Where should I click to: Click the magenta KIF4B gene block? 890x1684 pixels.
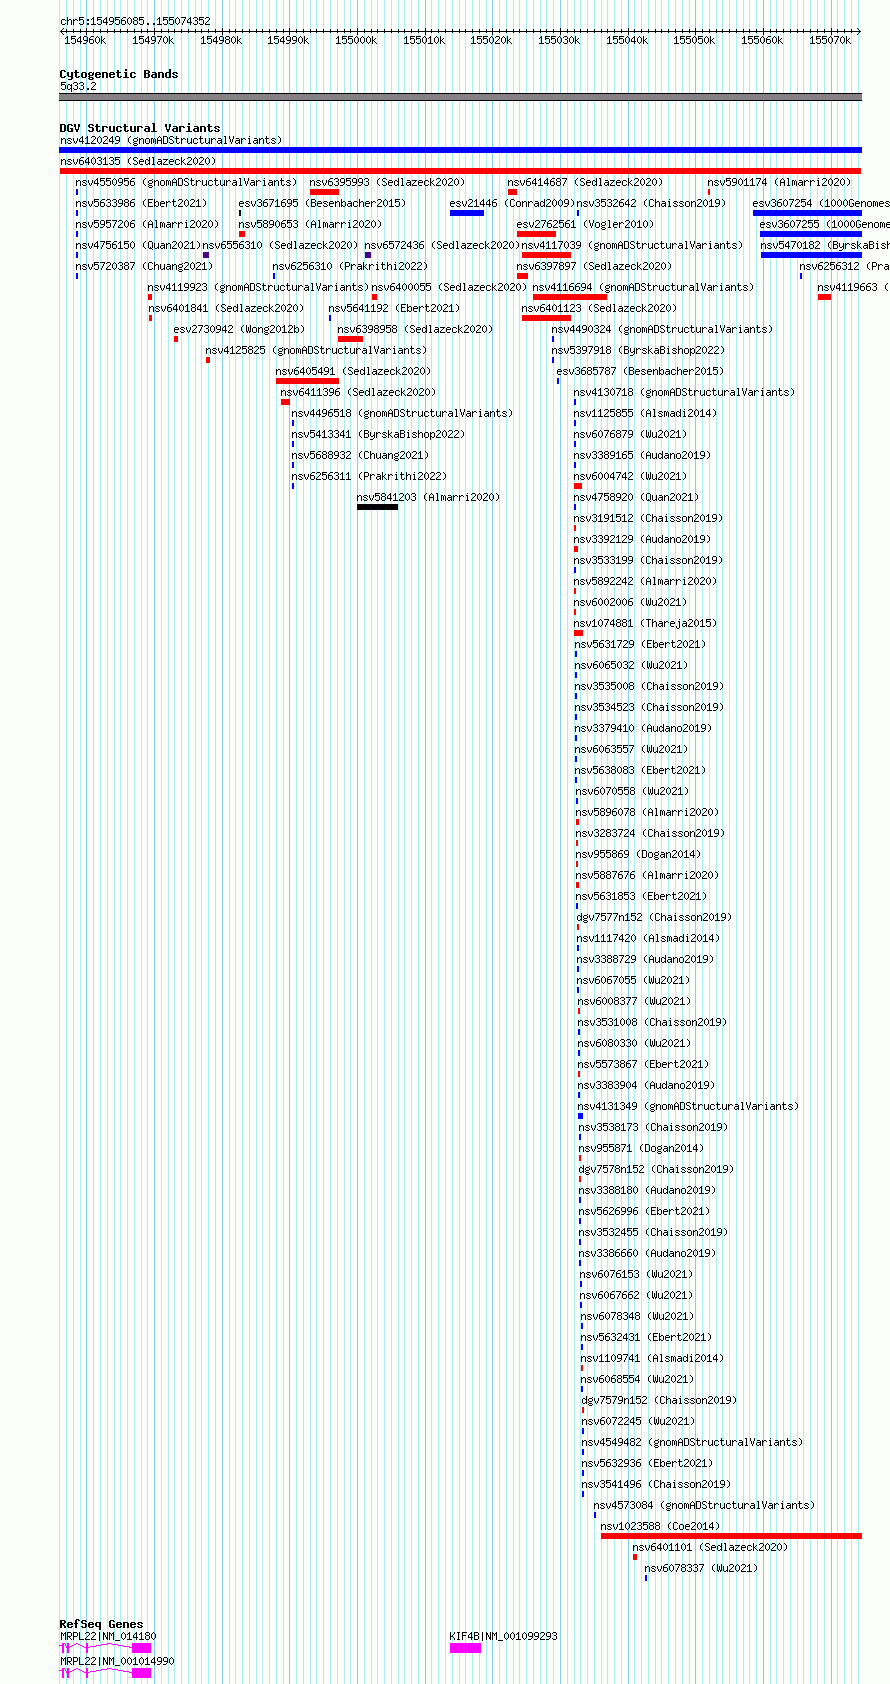[x=465, y=1648]
